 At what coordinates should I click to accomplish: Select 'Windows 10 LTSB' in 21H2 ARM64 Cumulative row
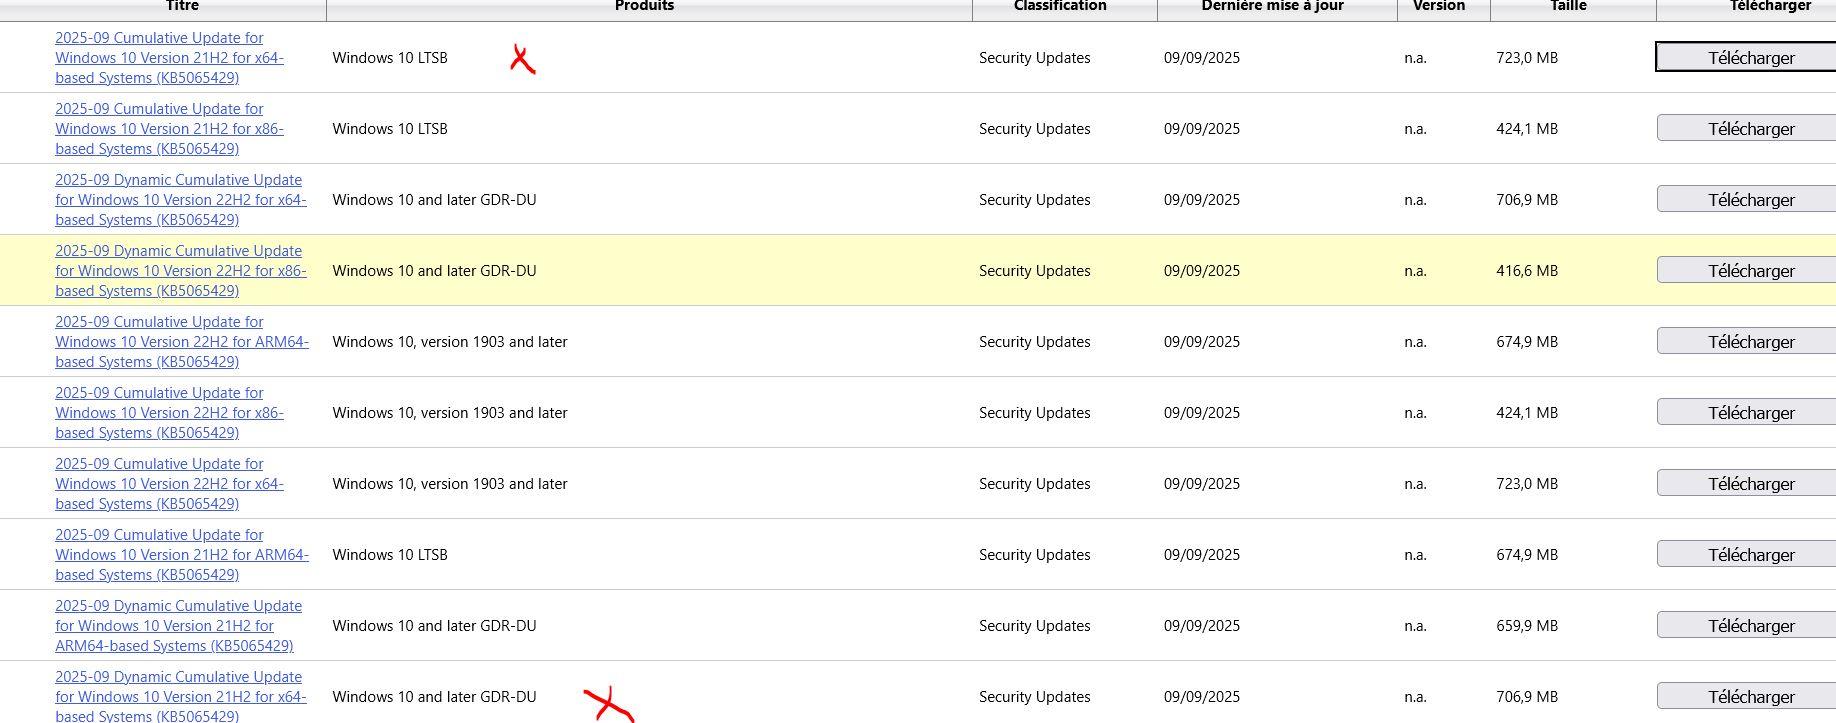coord(390,555)
